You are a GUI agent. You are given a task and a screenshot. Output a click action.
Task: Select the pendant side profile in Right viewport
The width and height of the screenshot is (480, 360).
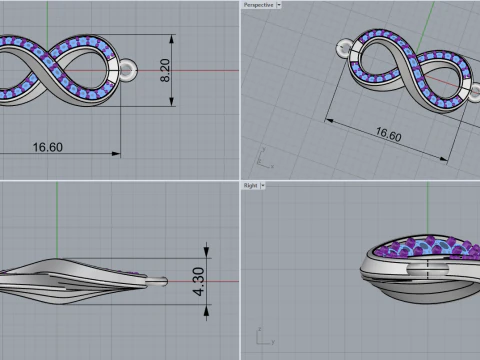(420, 269)
